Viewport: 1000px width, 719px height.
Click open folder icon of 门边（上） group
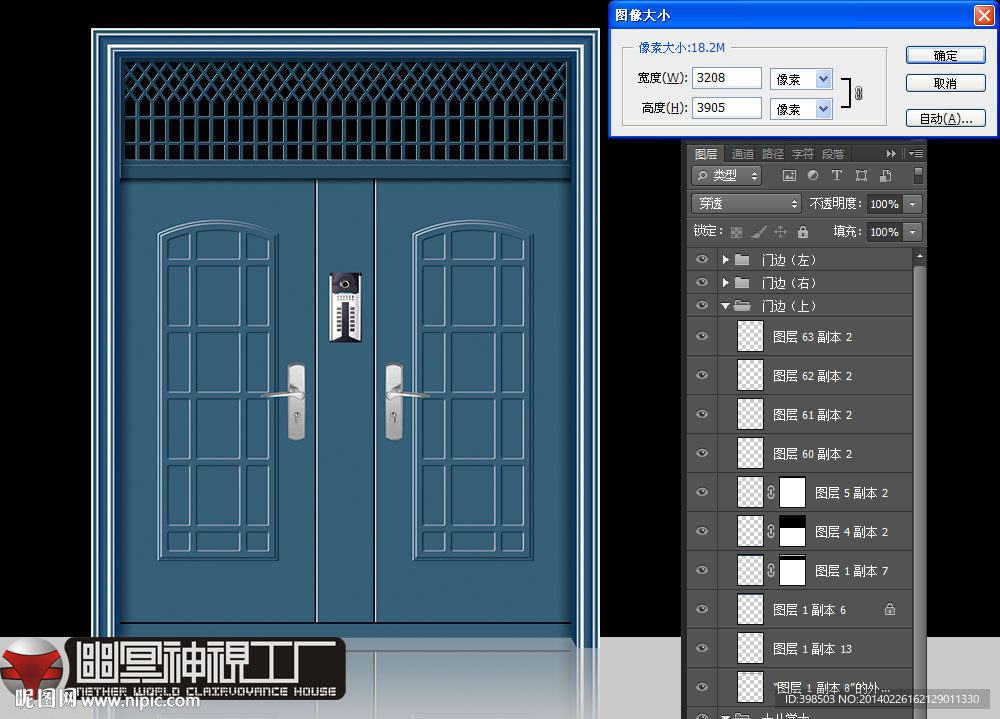tap(742, 306)
